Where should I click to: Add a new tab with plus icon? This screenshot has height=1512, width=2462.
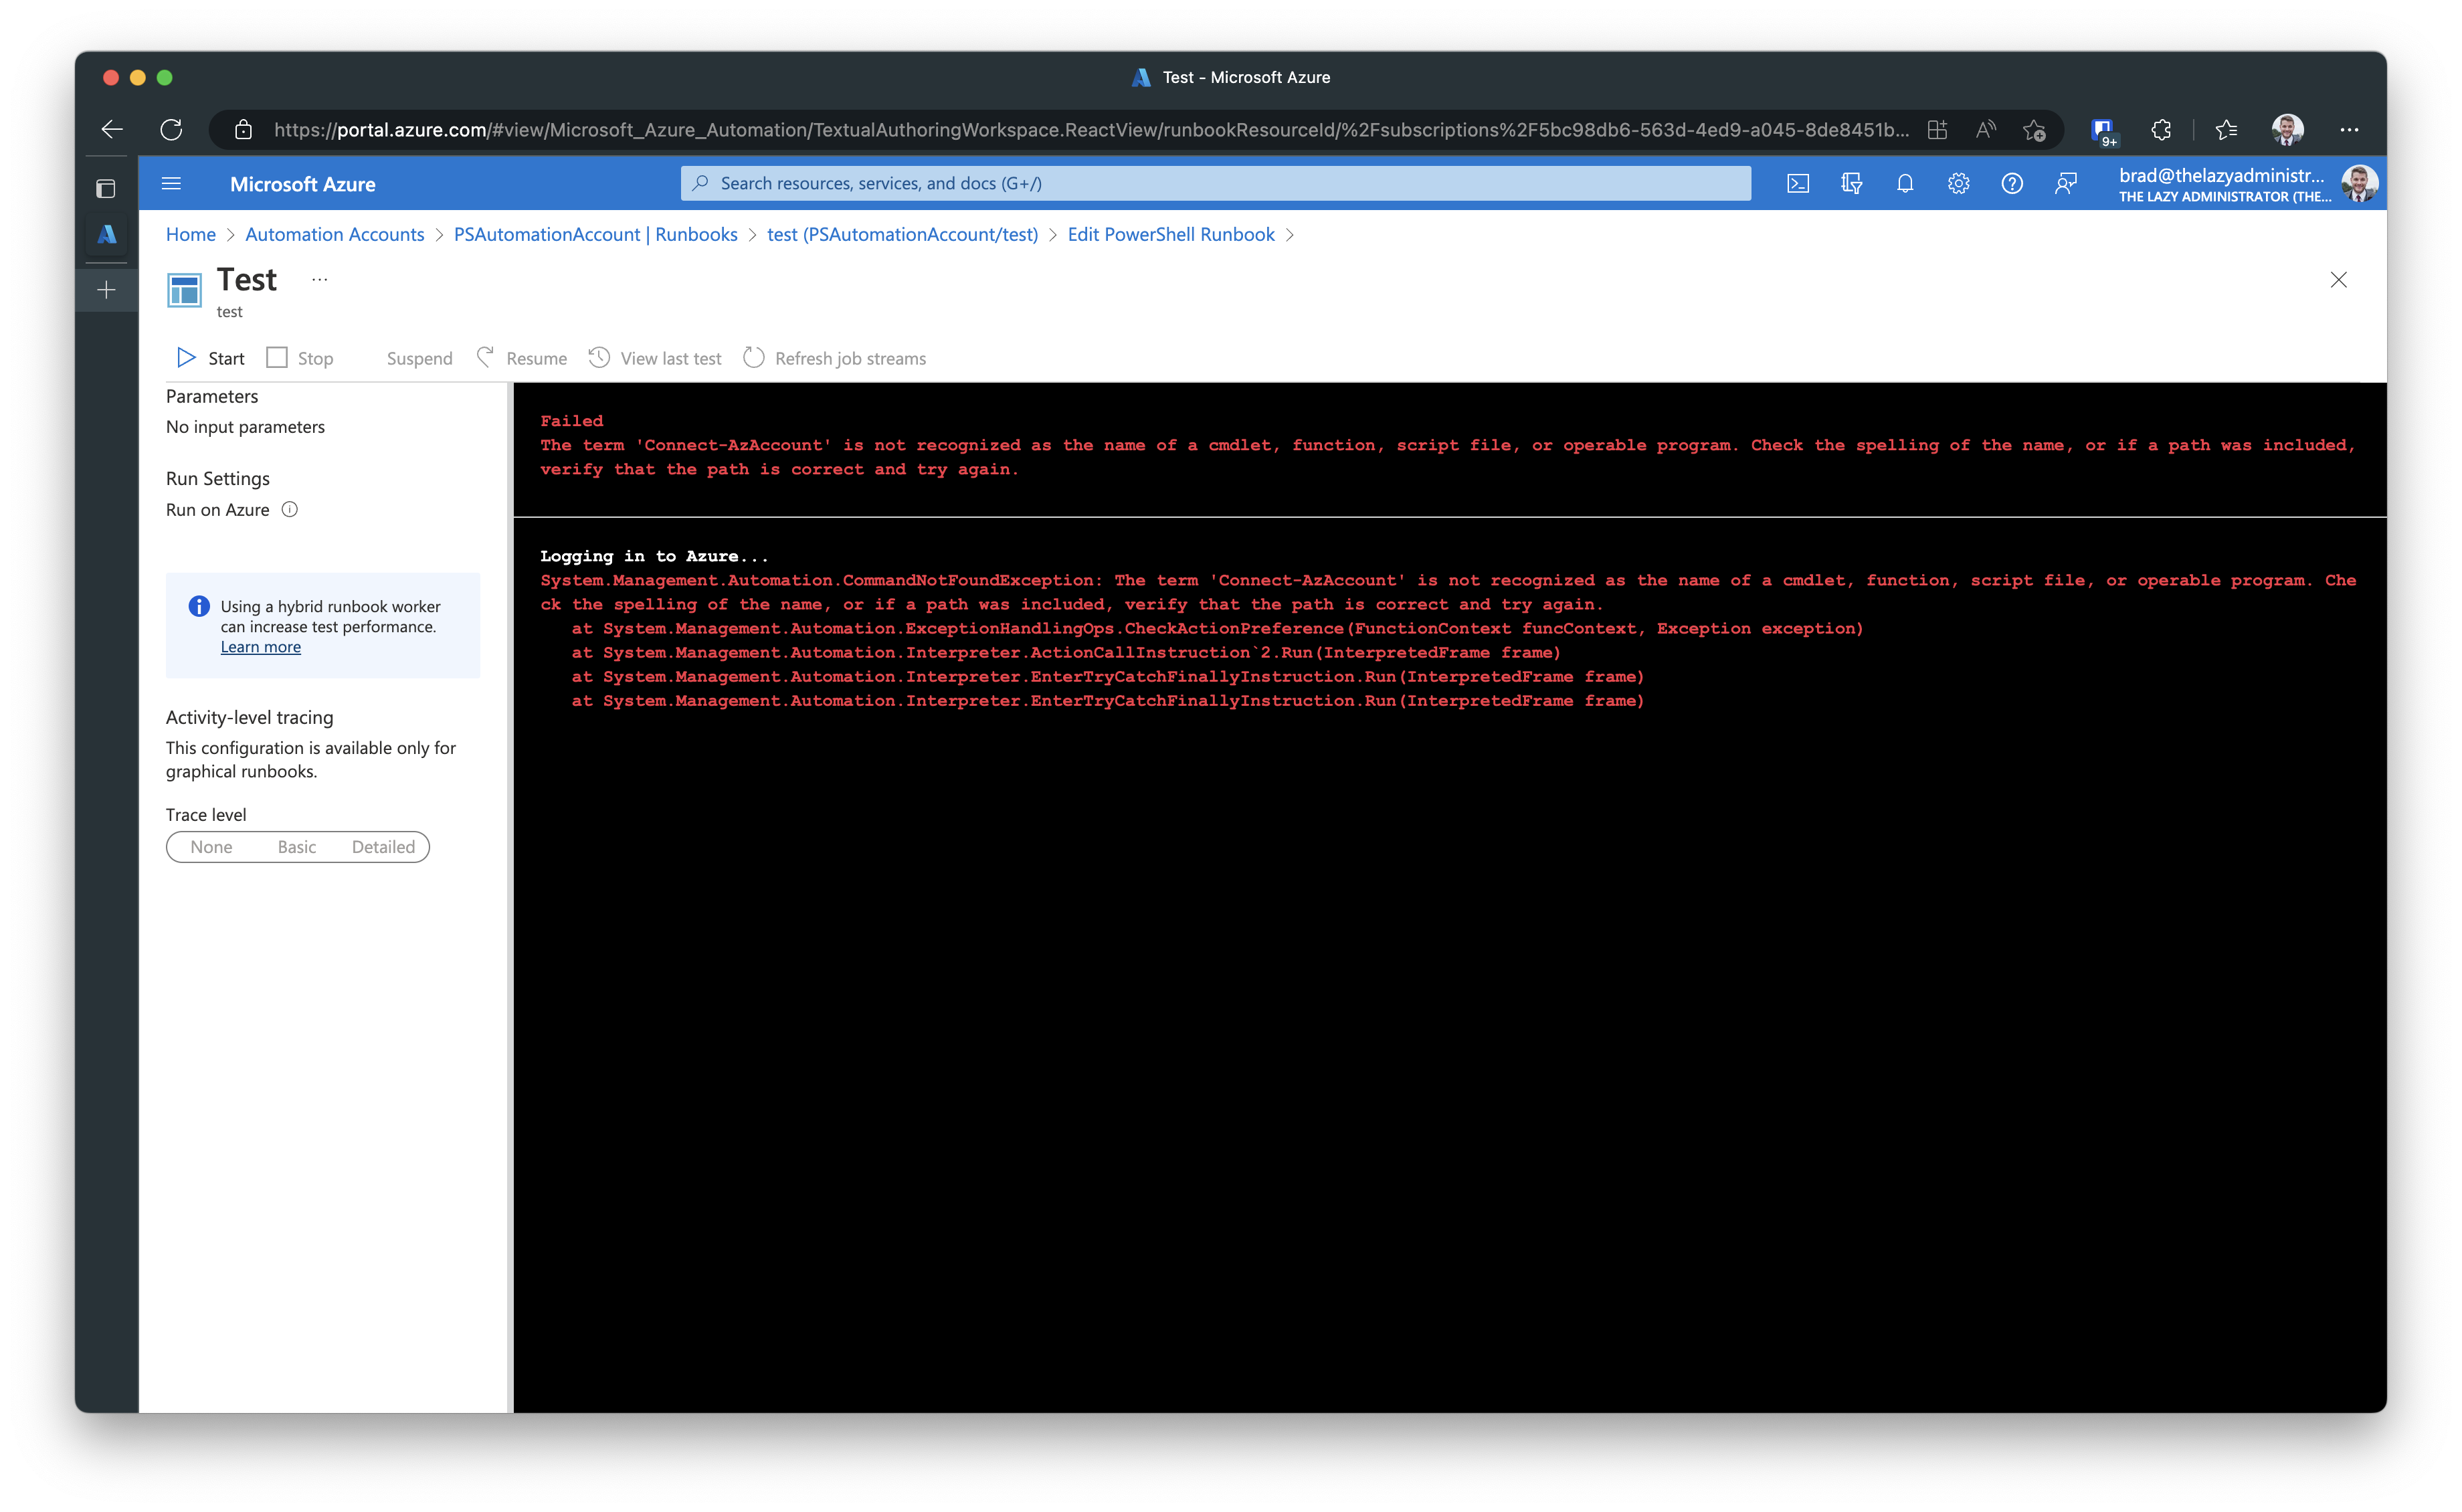107,290
